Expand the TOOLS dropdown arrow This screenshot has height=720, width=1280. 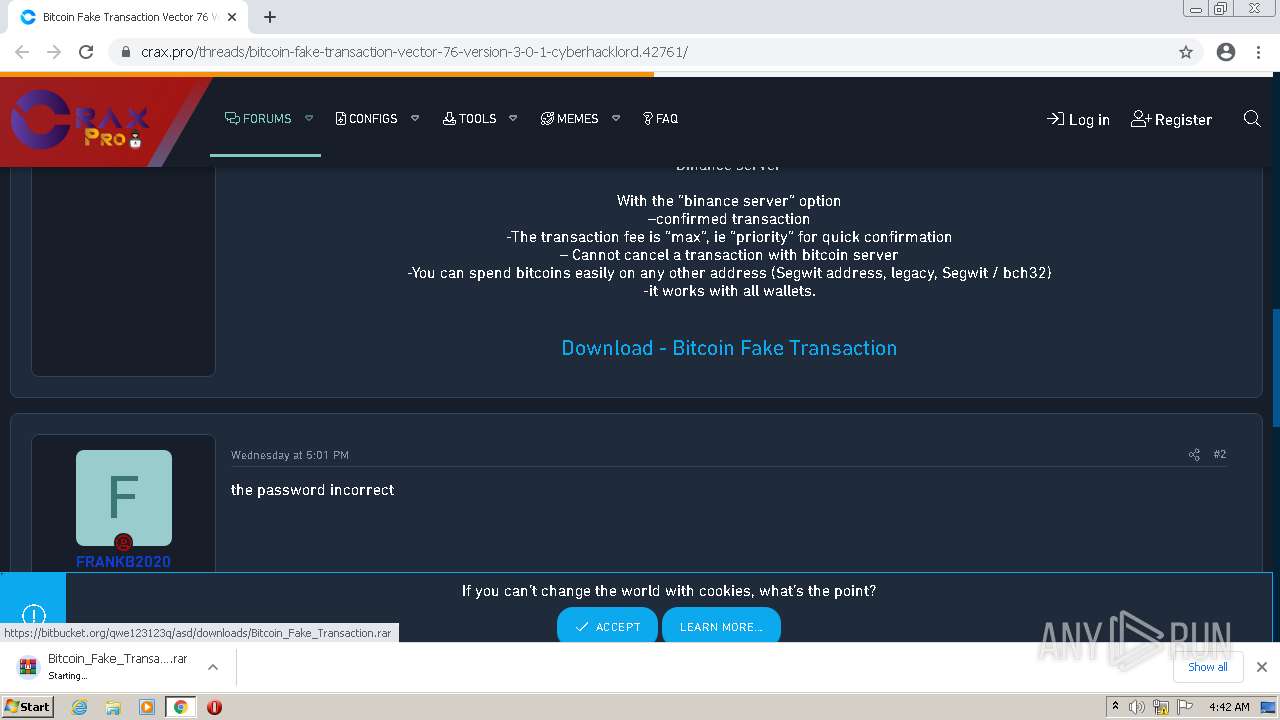(x=513, y=119)
